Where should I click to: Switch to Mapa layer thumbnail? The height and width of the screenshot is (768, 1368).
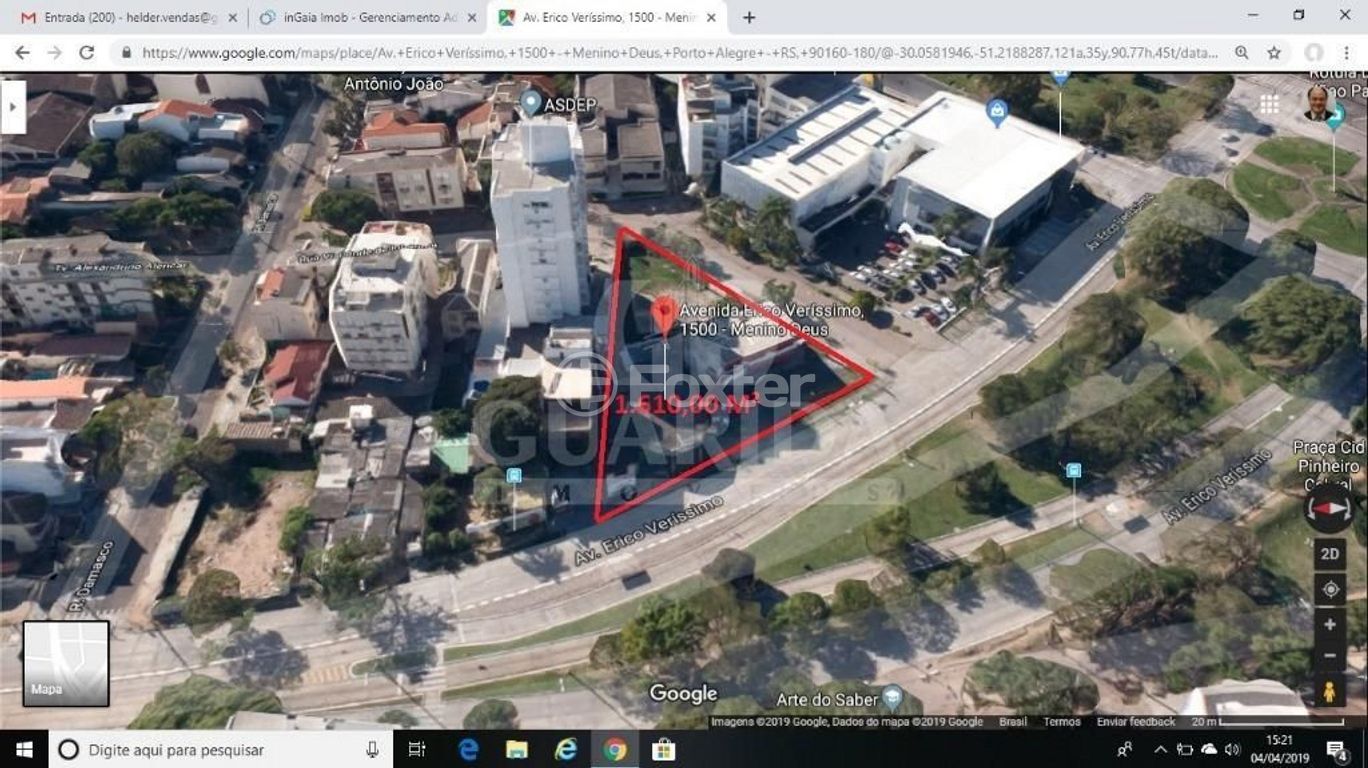(66, 663)
